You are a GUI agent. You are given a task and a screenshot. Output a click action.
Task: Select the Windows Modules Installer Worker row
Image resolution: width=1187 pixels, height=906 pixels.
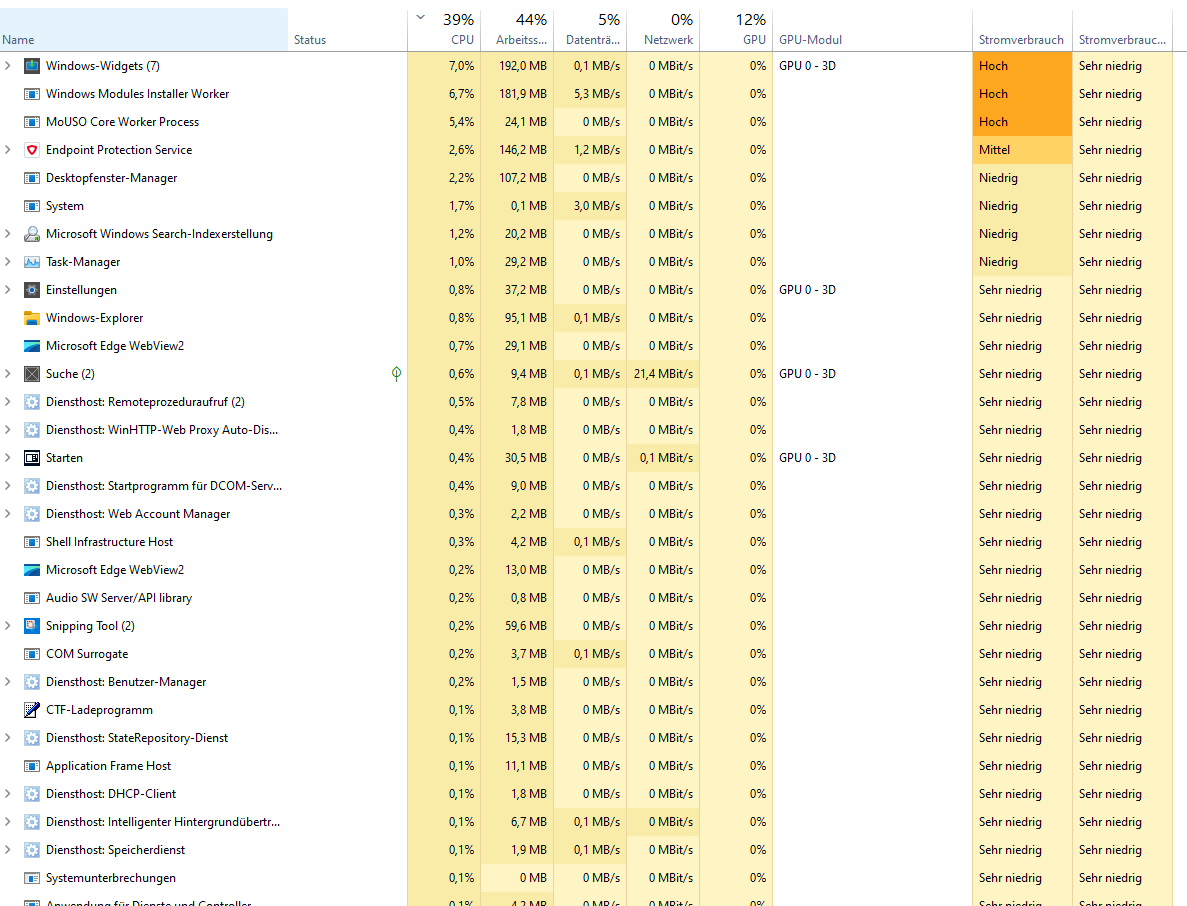pos(586,94)
